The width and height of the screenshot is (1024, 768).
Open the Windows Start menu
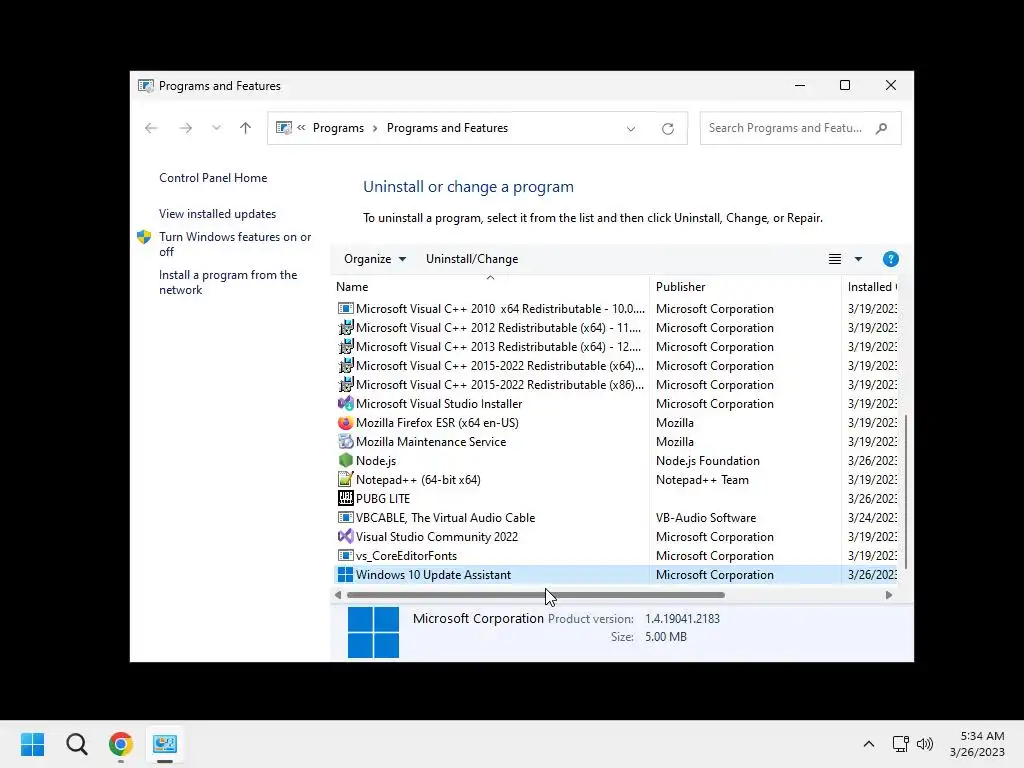point(33,744)
